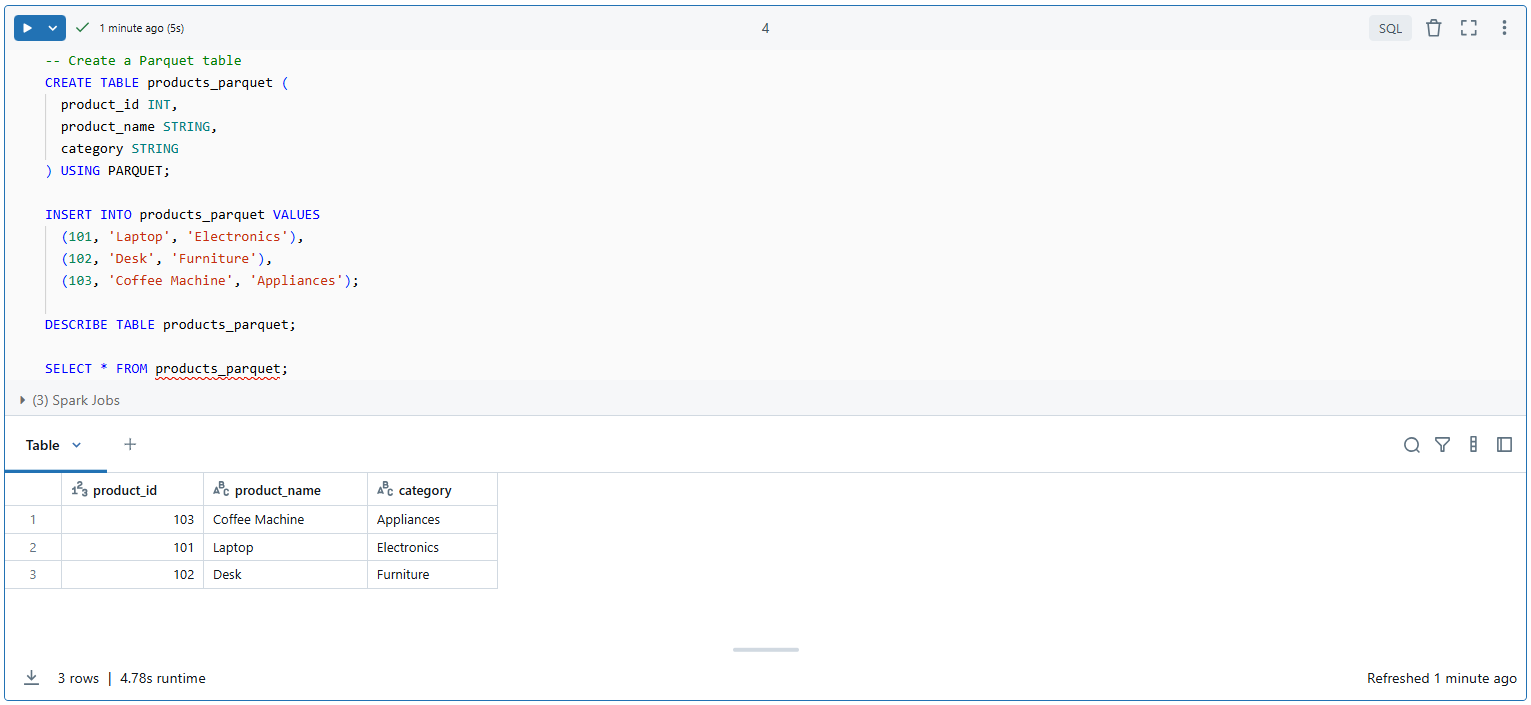1531x705 pixels.
Task: Select the Table results tab
Action: 43,445
